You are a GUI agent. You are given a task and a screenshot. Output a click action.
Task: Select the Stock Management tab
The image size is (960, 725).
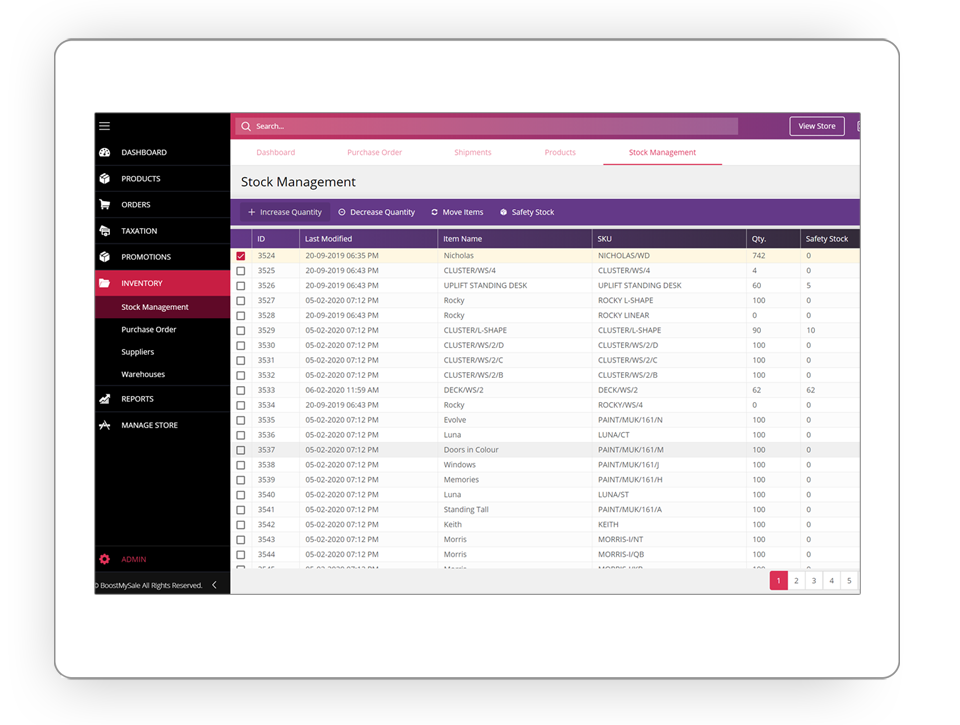[662, 152]
